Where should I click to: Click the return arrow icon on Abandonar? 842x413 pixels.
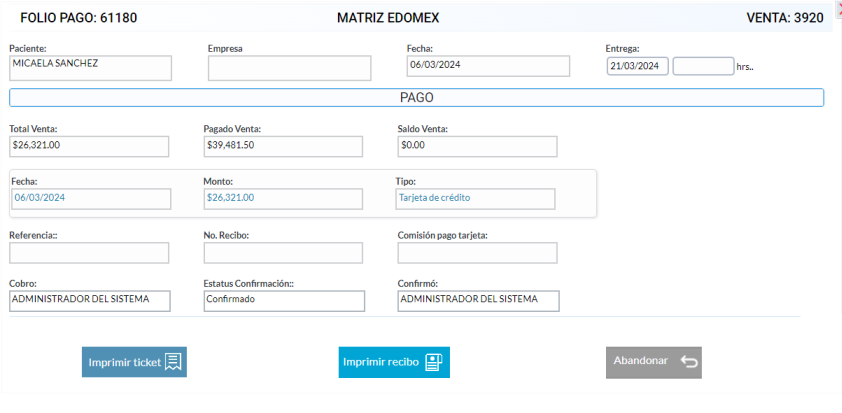click(688, 361)
